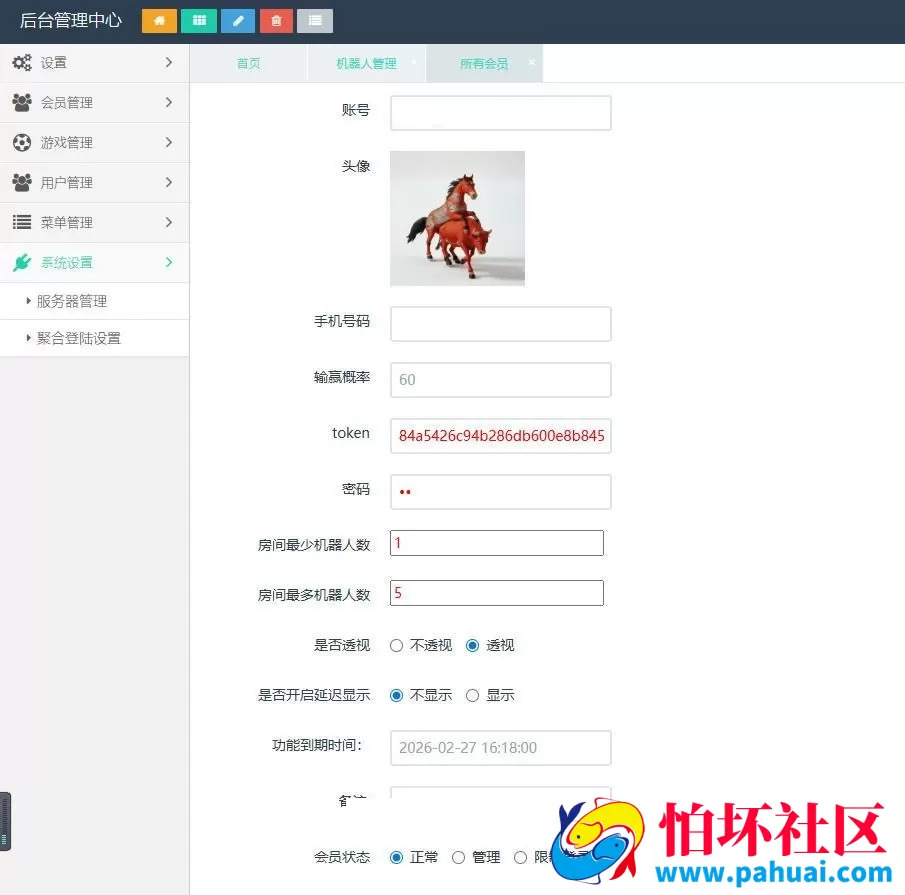Select the 不显示 delay radio option

point(397,695)
